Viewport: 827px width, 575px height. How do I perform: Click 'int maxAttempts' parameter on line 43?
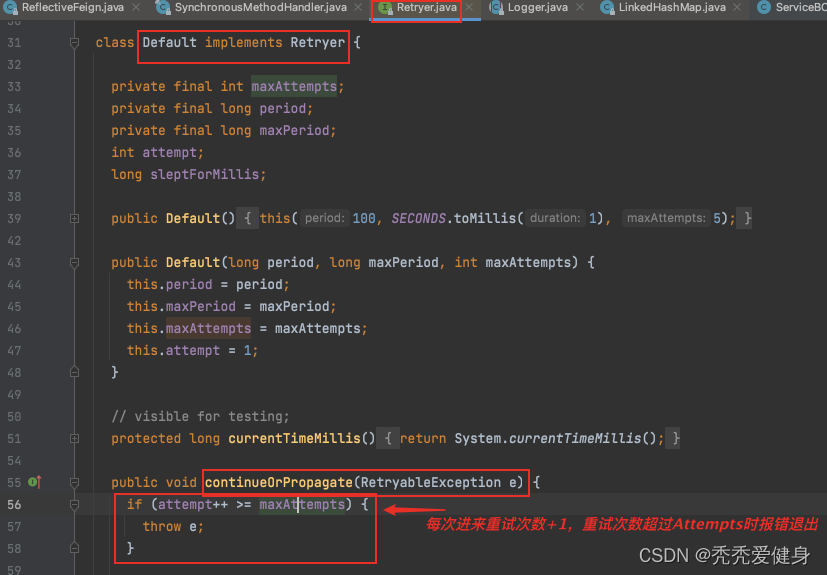[513, 263]
